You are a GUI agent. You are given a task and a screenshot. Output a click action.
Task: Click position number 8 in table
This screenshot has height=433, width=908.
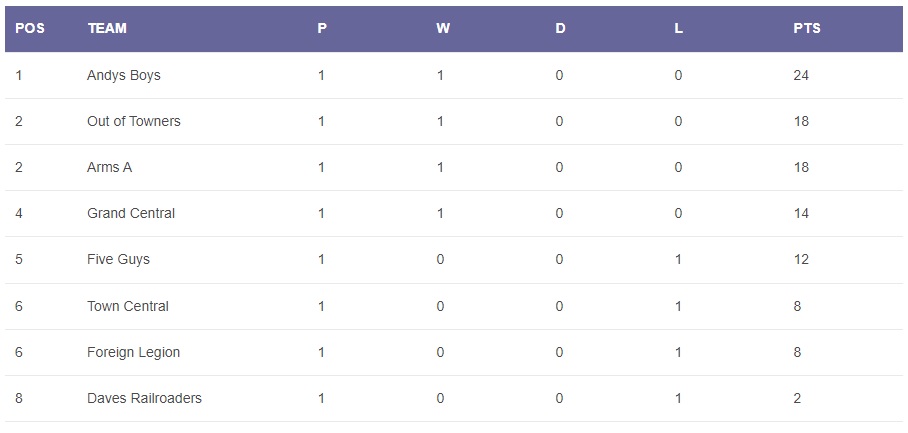pos(19,398)
